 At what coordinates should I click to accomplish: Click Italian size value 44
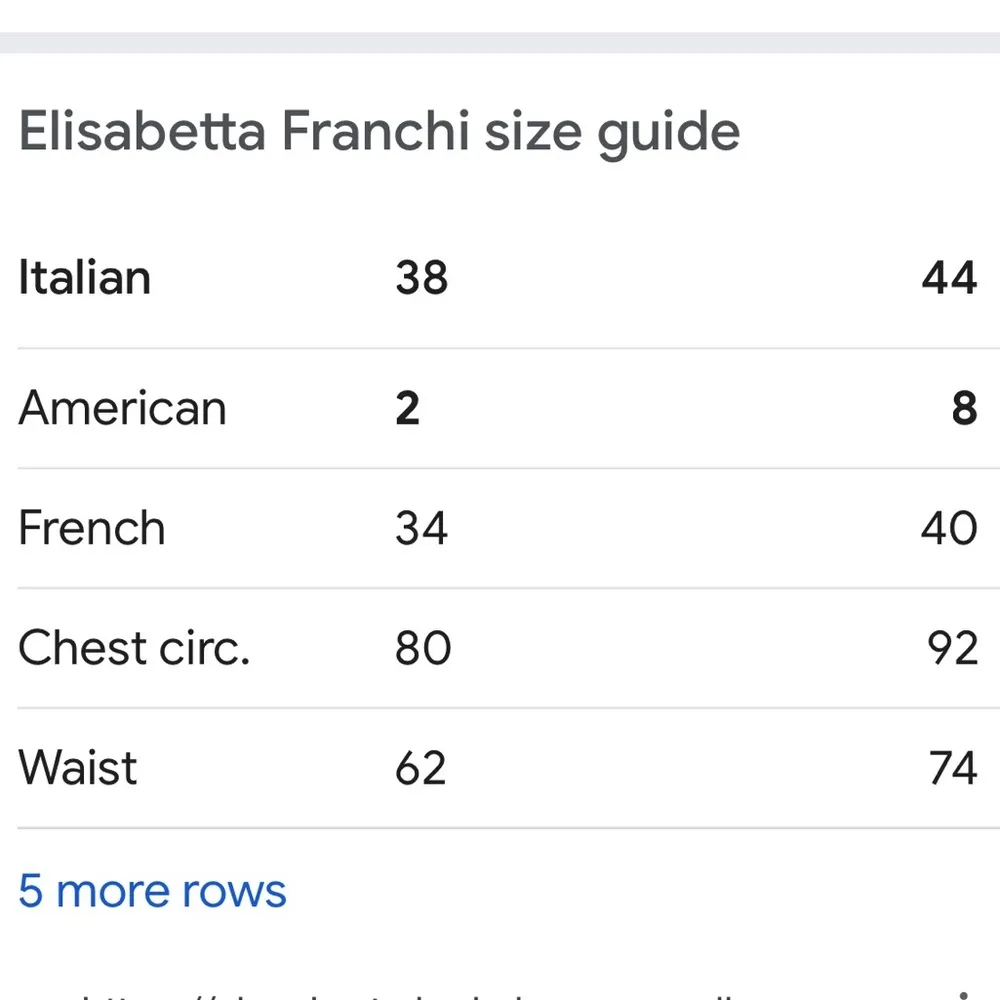coord(949,277)
